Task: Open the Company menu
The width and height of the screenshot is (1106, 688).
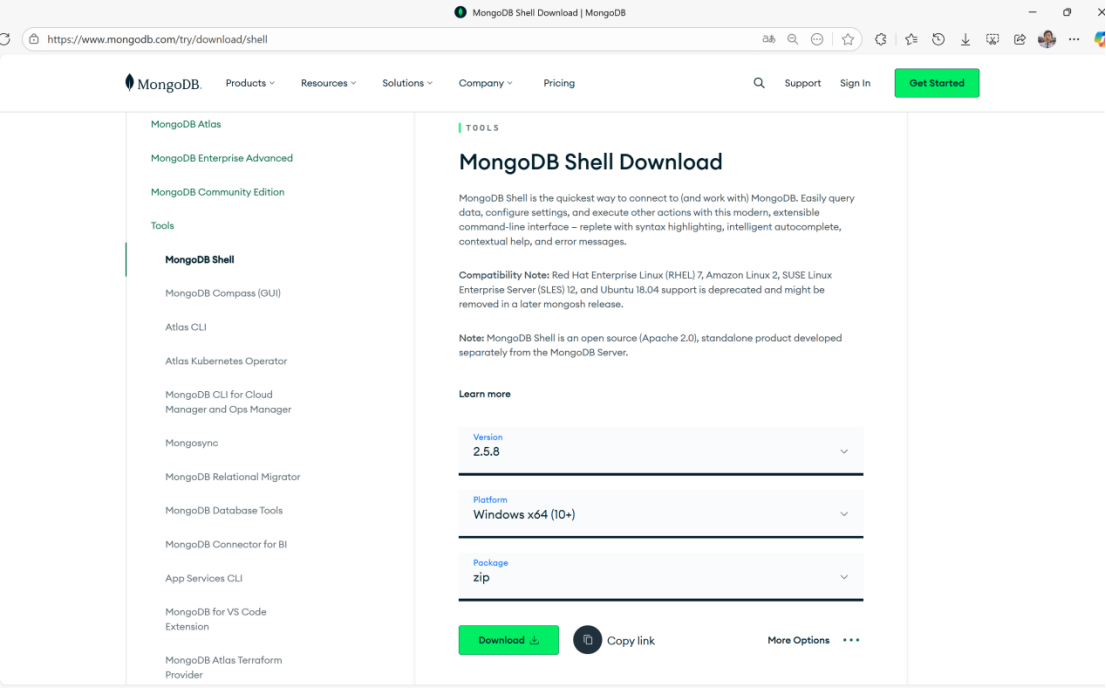Action: pos(486,83)
